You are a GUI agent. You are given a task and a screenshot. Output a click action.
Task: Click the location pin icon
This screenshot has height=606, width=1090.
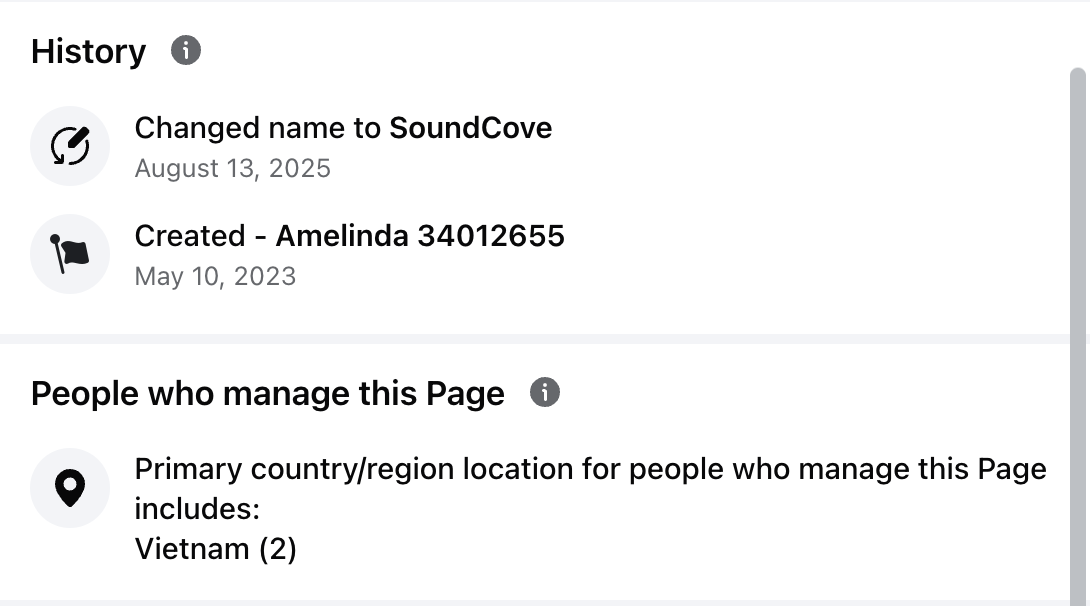69,488
